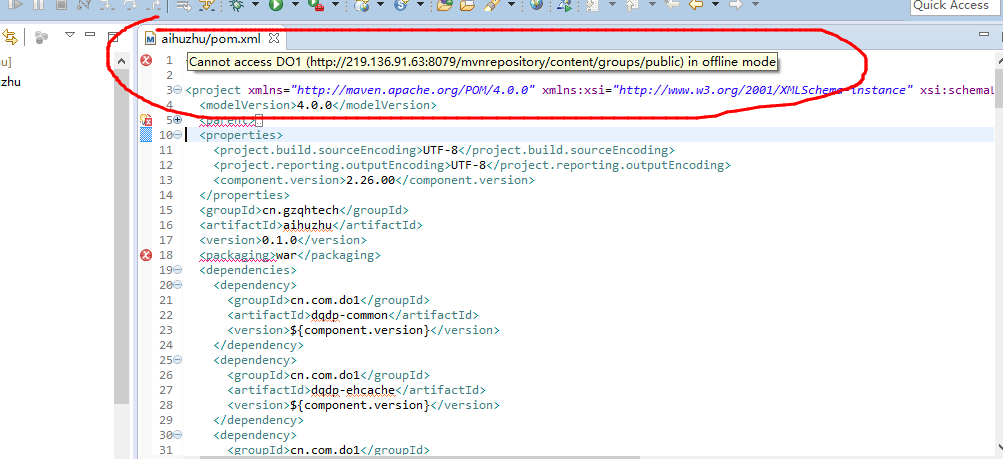The image size is (1003, 459).
Task: Click the External Tools run icon with red toolbox
Action: [317, 6]
